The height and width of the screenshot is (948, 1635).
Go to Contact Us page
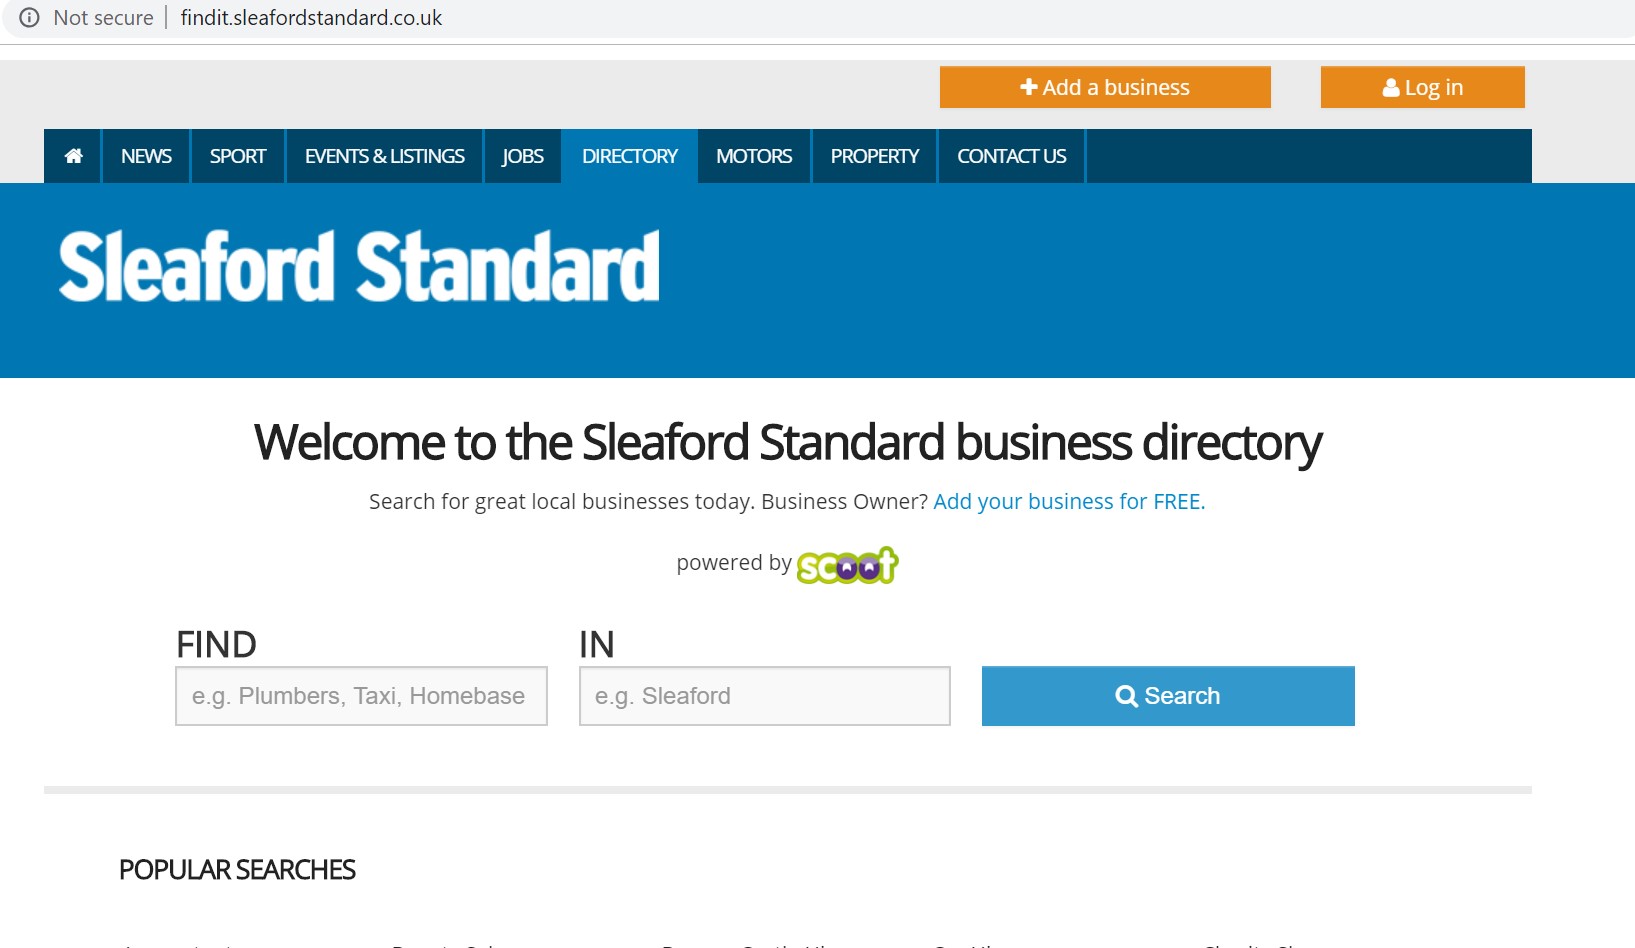click(x=1012, y=156)
